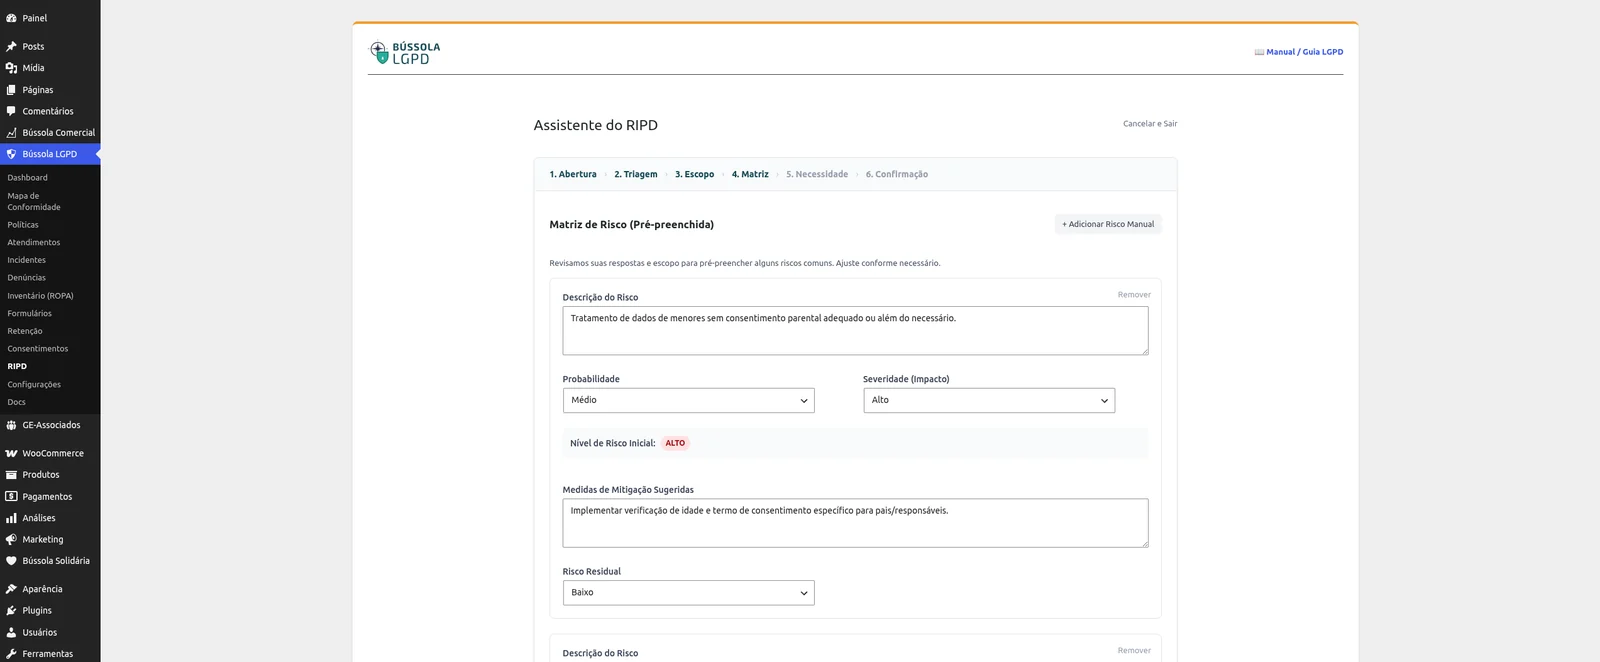Open the Manual / Guia LGPD link
The image size is (1600, 662).
click(x=1299, y=52)
